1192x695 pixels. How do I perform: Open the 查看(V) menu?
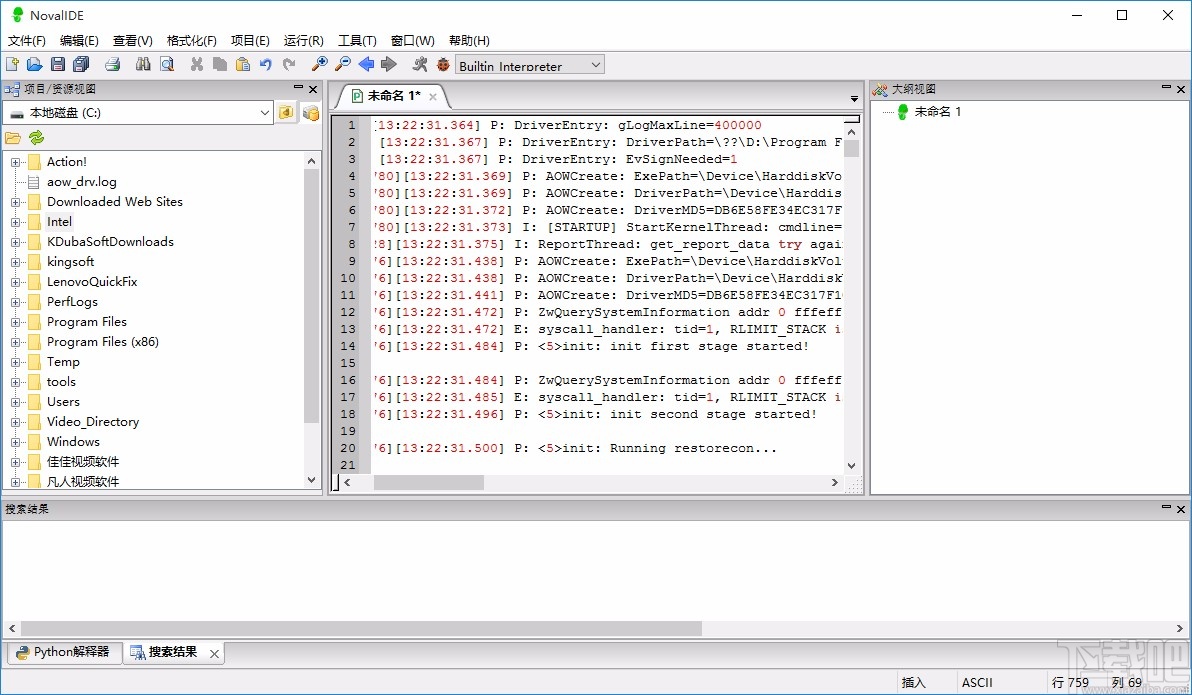[132, 40]
